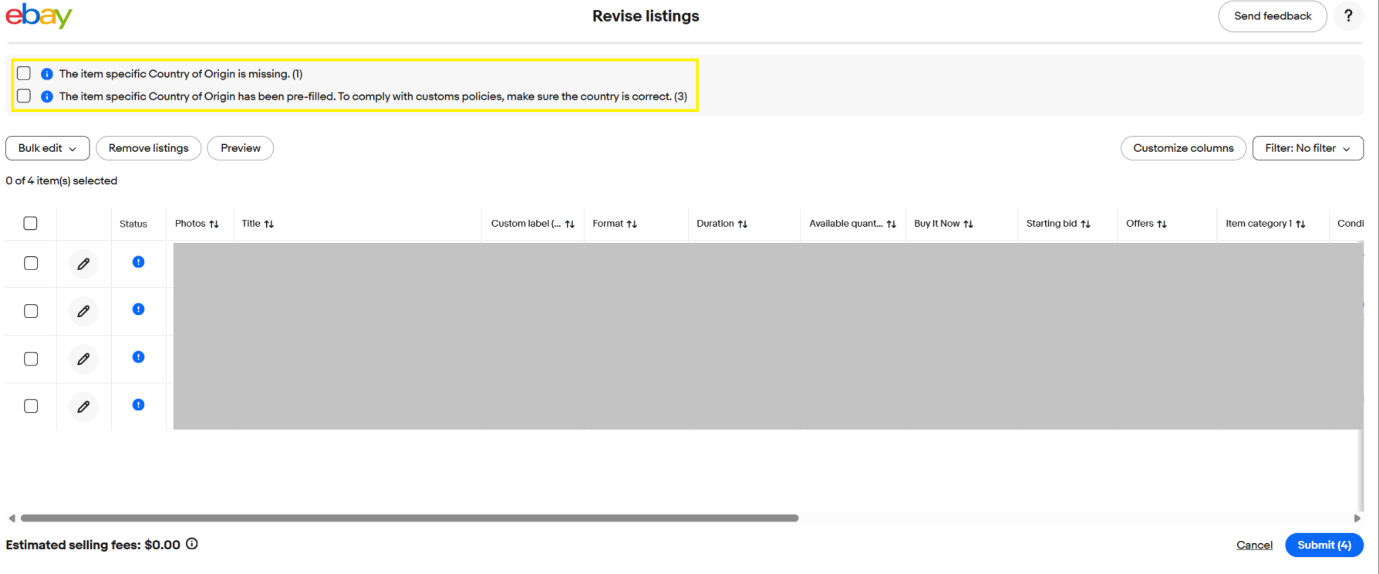Screen dimensions: 1379x574
Task: Toggle the select-all checkbox in table header
Action: [x=30, y=223]
